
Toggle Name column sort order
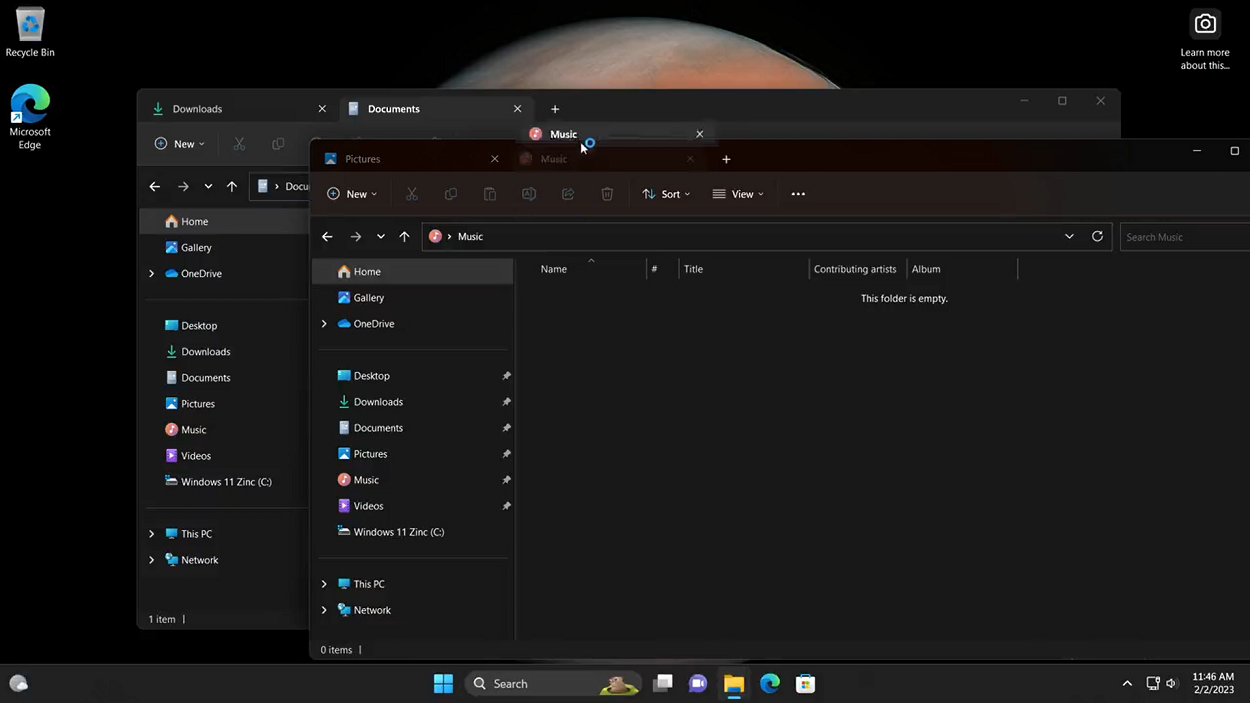553,268
